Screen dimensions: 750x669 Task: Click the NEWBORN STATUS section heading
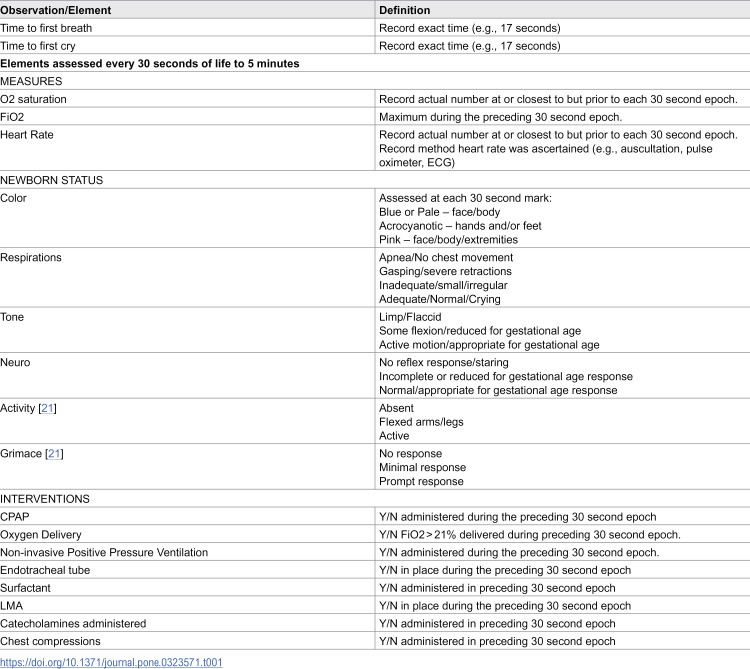pyautogui.click(x=52, y=180)
